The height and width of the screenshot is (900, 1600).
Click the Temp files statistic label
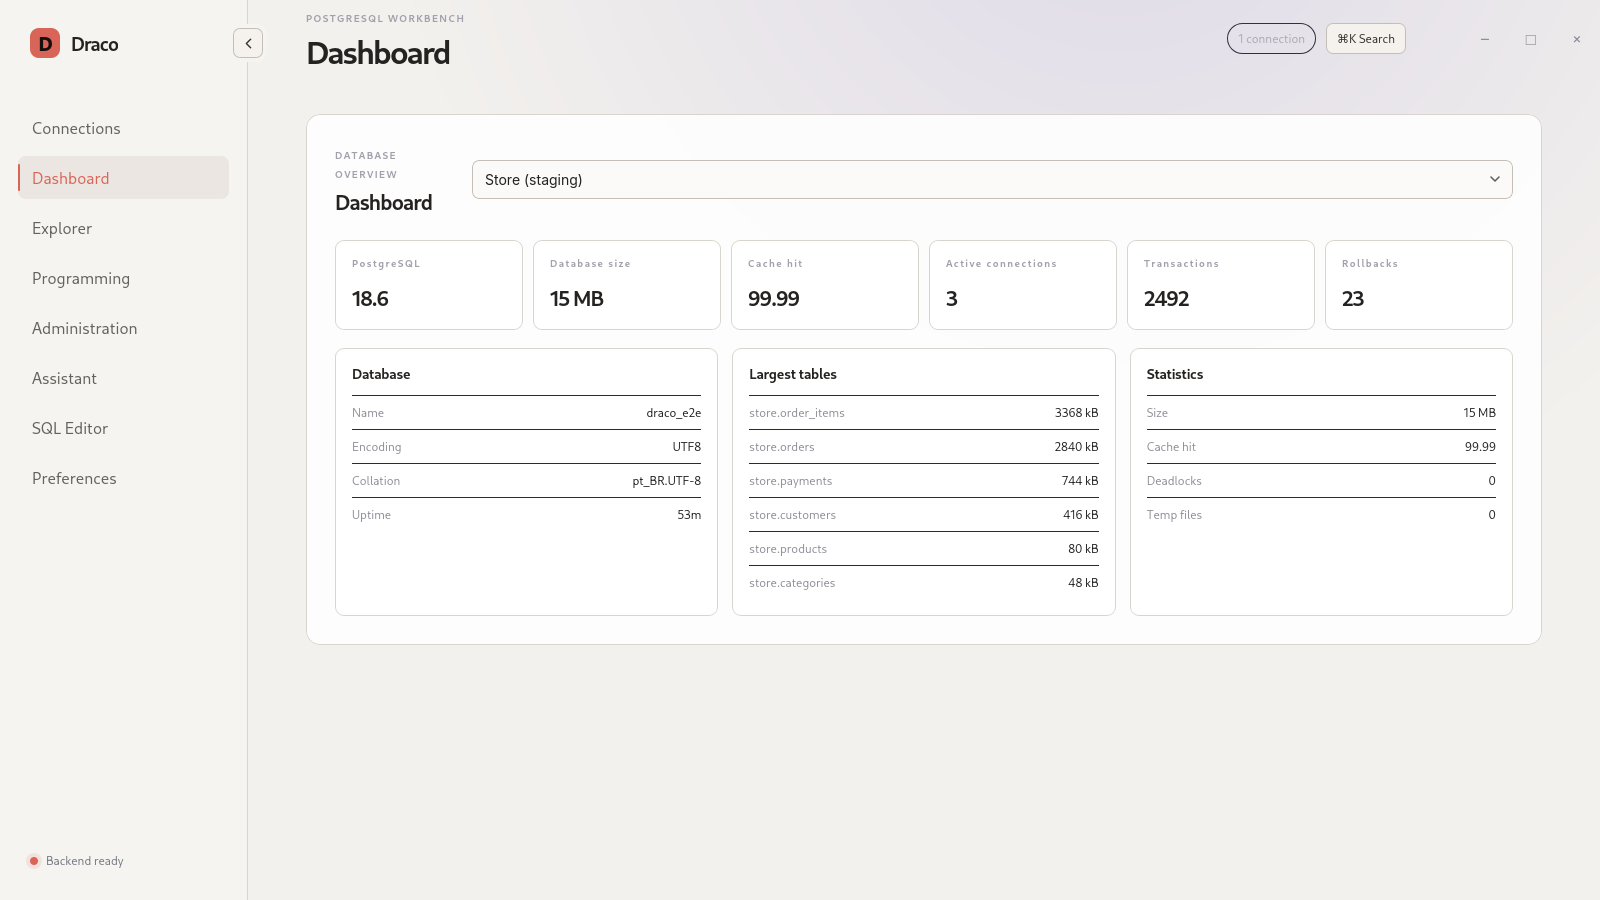1174,515
